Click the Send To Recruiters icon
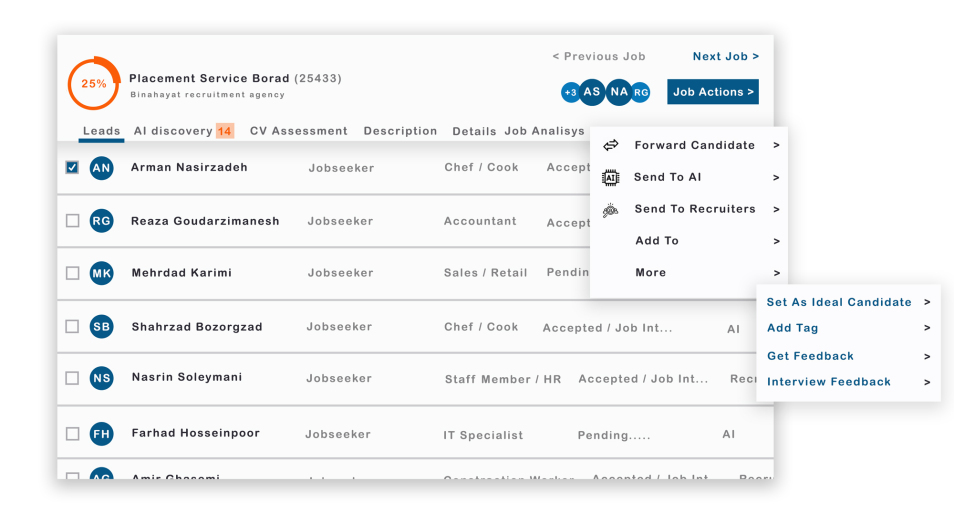Viewport: 954px width, 525px height. tap(610, 210)
